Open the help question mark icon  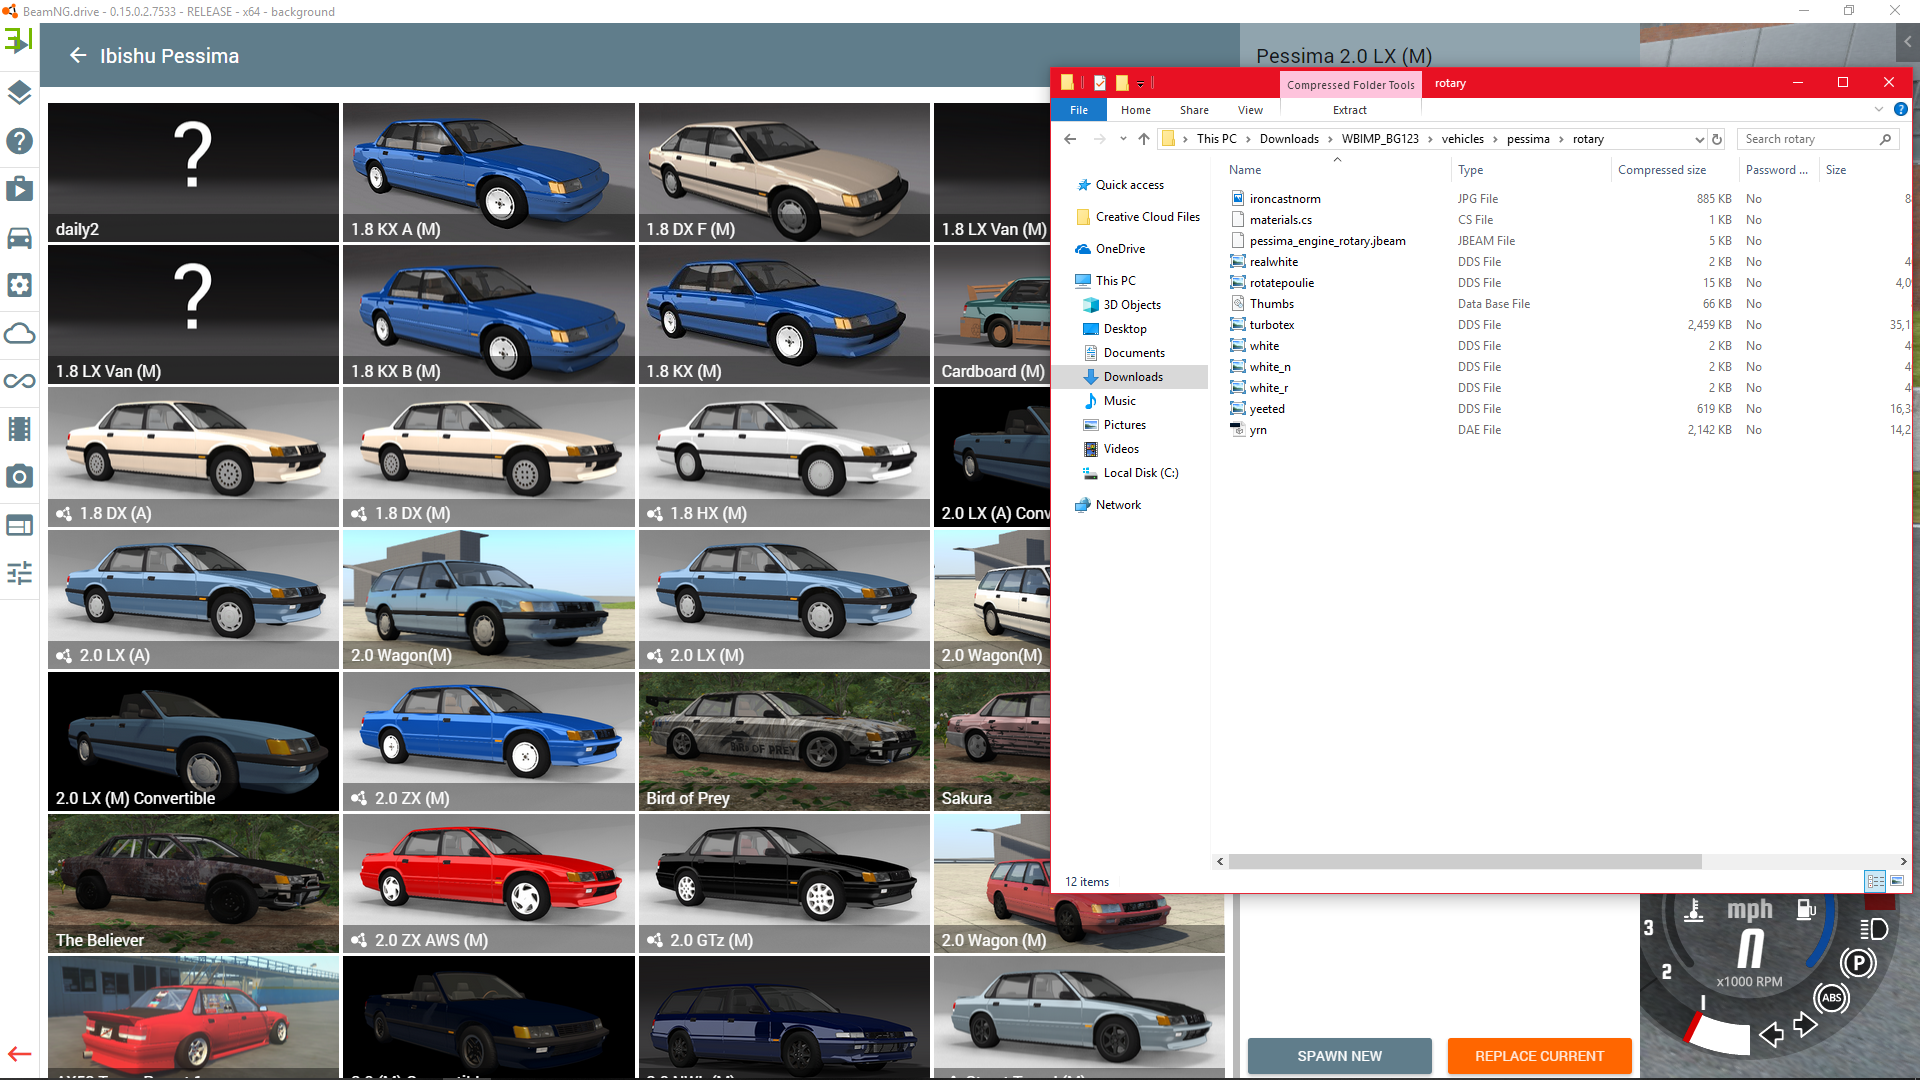click(20, 141)
